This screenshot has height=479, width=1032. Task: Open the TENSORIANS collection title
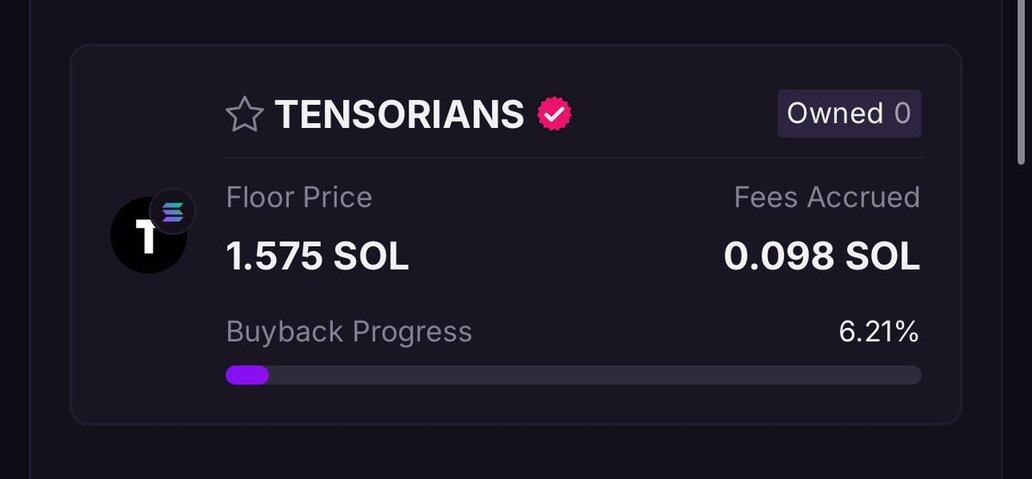399,115
